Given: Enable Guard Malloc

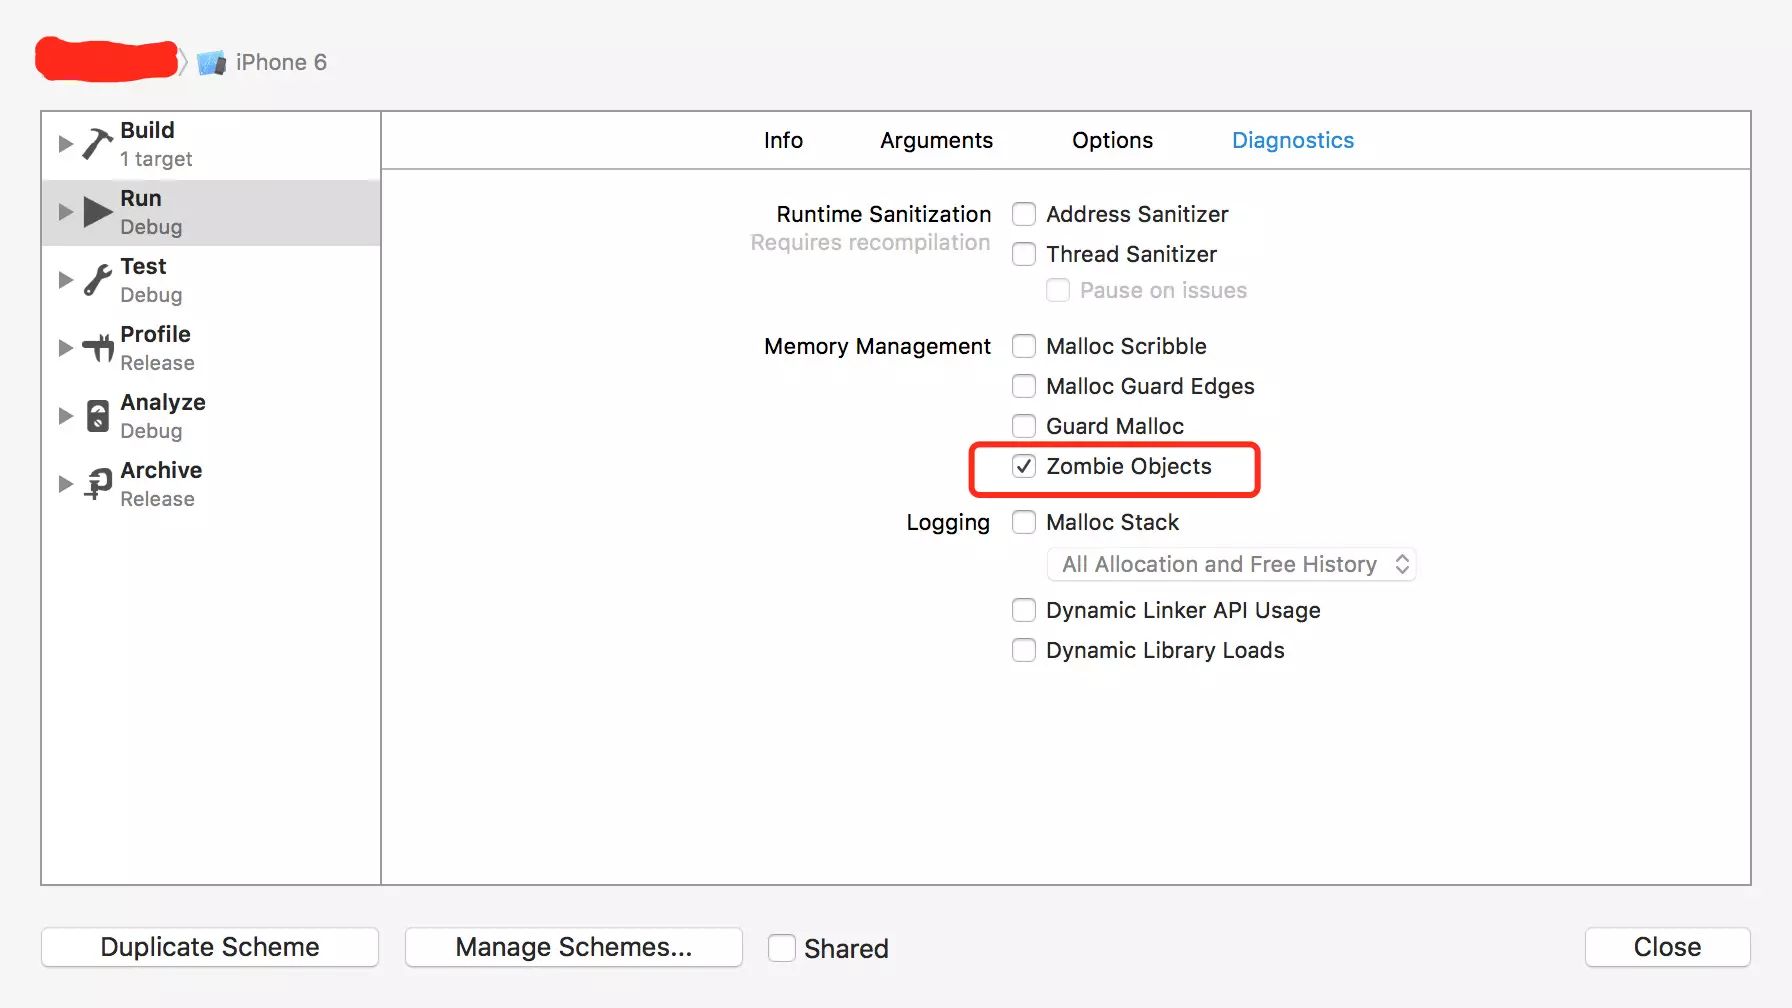Looking at the screenshot, I should [1024, 426].
